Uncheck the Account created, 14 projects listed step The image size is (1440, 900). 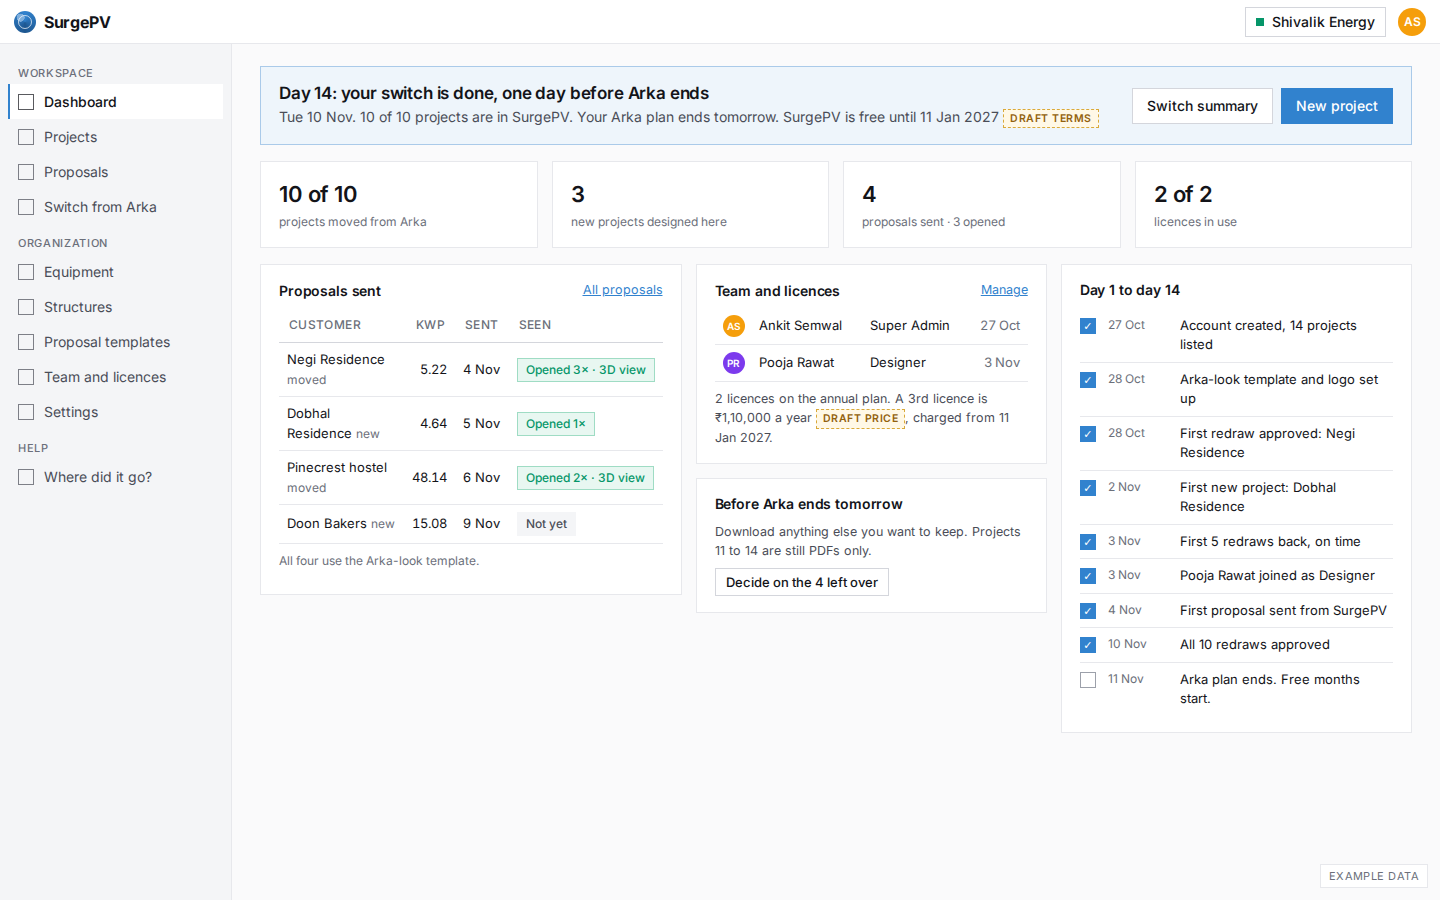tap(1088, 326)
